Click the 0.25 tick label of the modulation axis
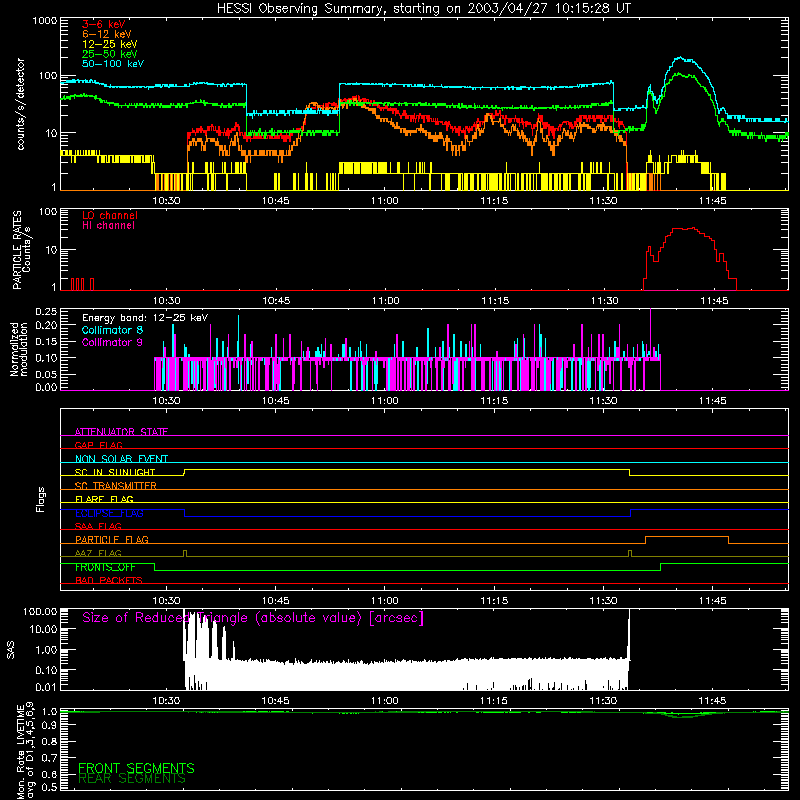The width and height of the screenshot is (800, 800). tap(46, 311)
